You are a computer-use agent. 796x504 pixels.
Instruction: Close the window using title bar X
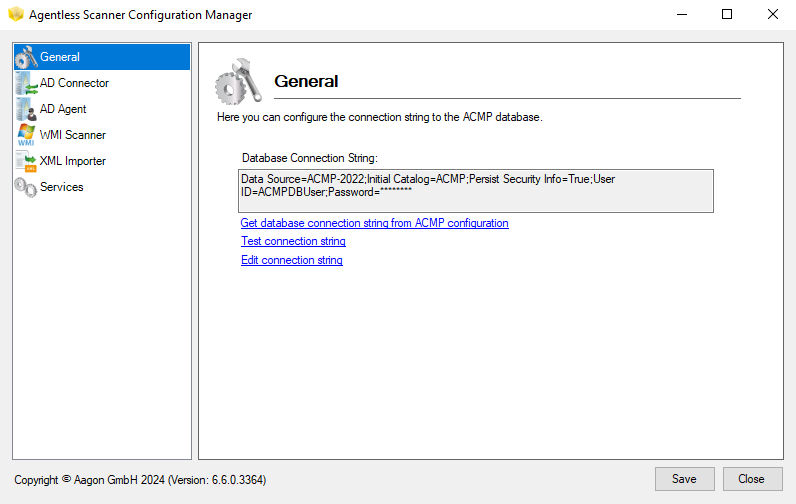[773, 15]
